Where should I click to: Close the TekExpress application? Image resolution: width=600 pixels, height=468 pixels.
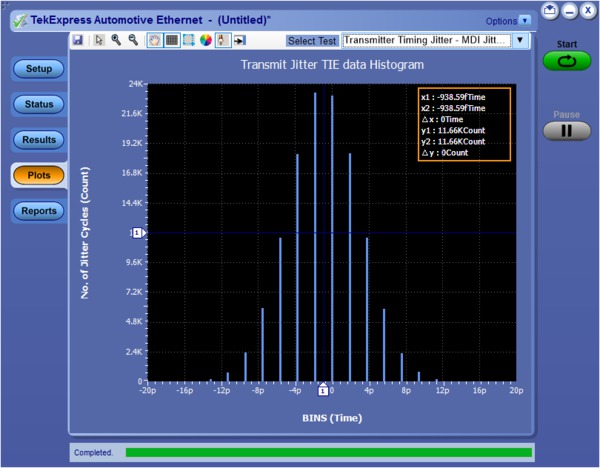coord(588,10)
